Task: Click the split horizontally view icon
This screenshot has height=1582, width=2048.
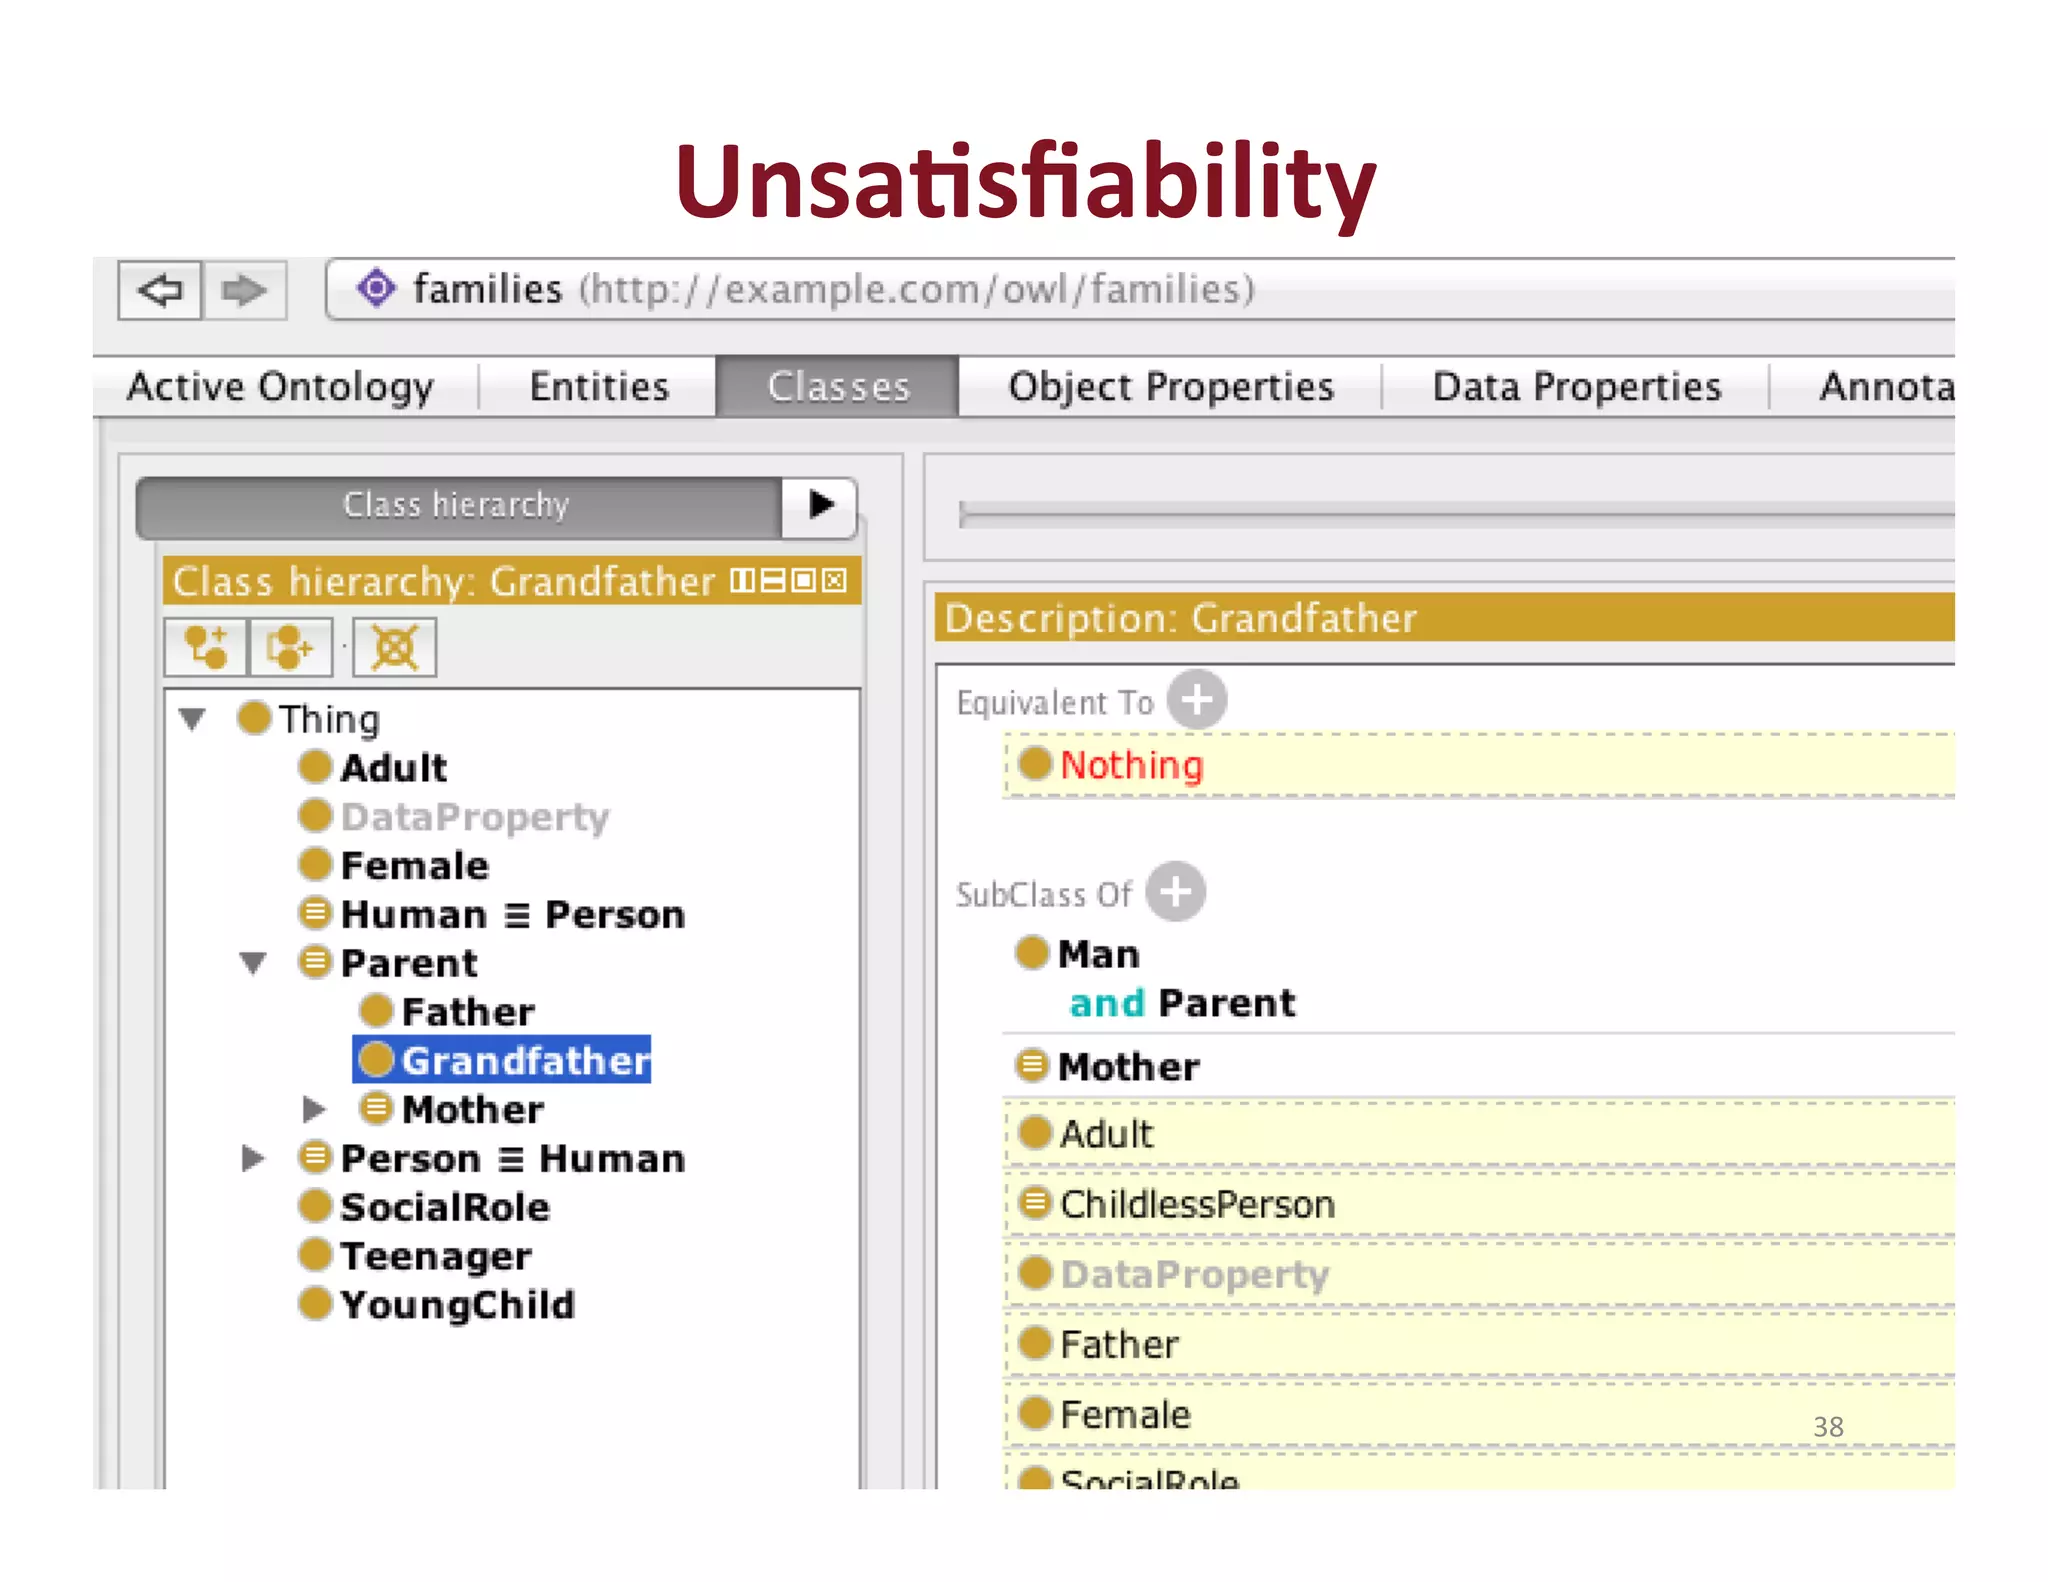Action: coord(773,581)
